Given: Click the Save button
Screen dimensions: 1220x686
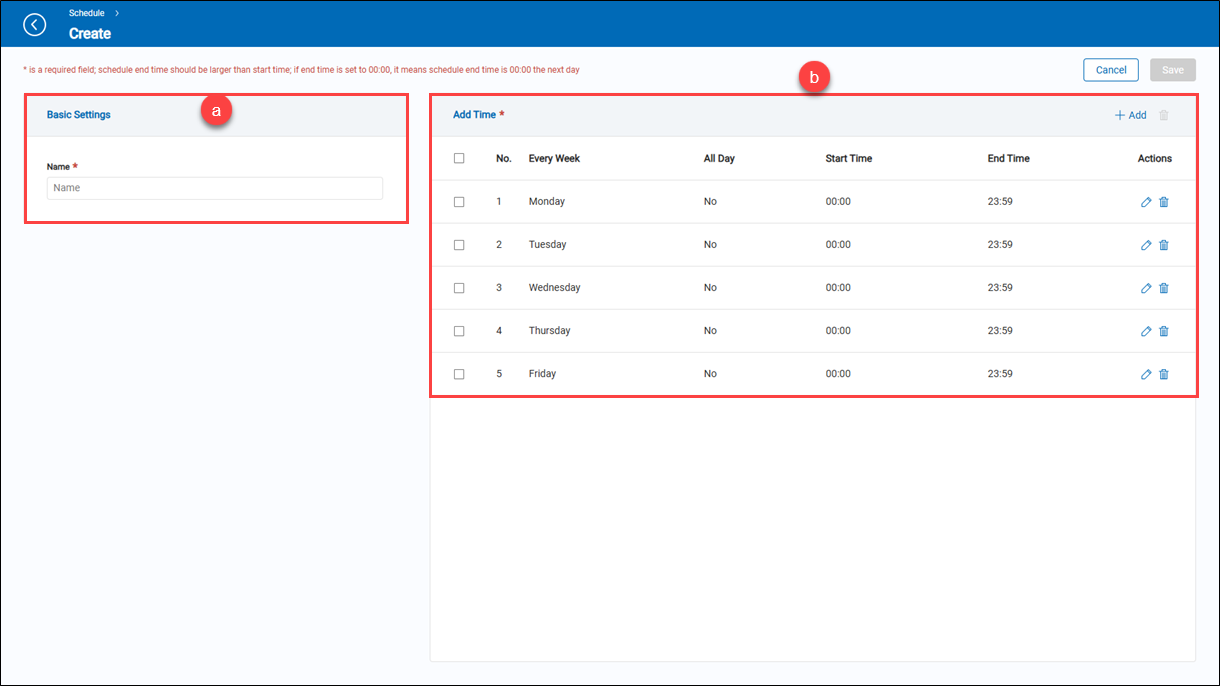Looking at the screenshot, I should coord(1172,70).
